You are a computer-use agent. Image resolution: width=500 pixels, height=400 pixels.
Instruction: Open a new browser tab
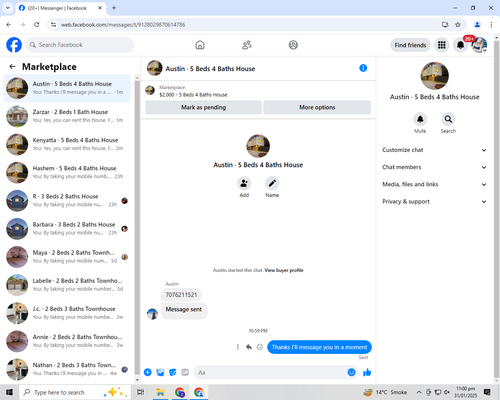pos(114,8)
